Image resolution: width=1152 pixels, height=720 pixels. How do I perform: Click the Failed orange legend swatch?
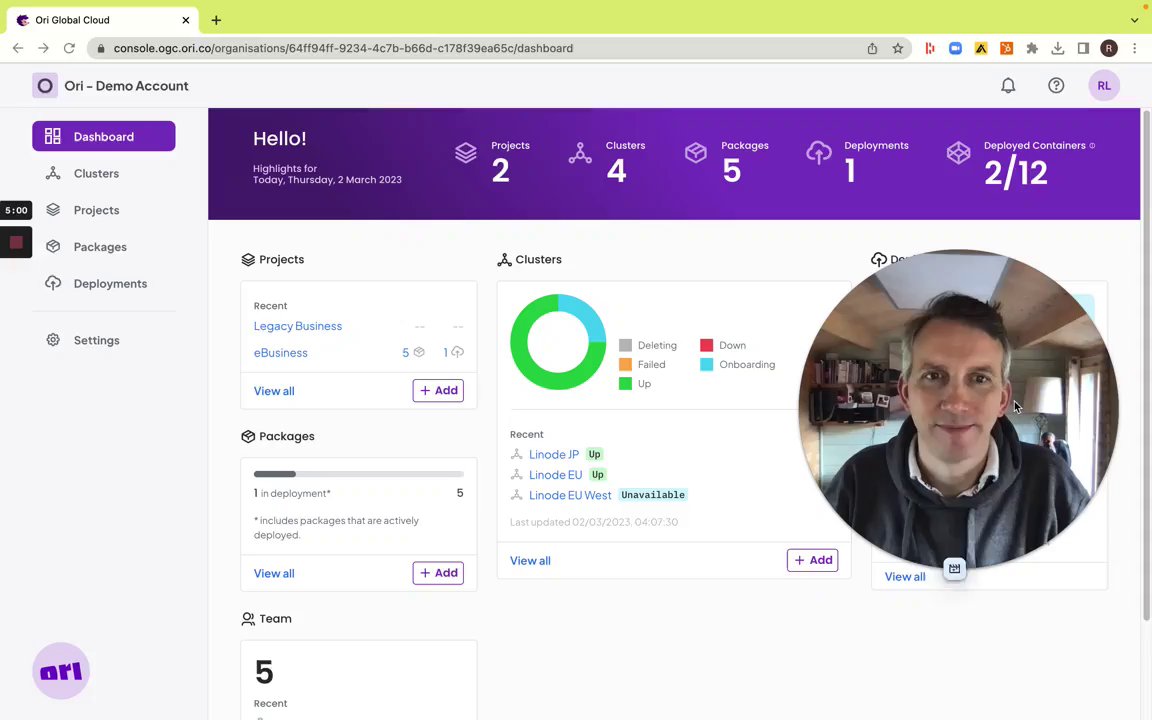(625, 364)
